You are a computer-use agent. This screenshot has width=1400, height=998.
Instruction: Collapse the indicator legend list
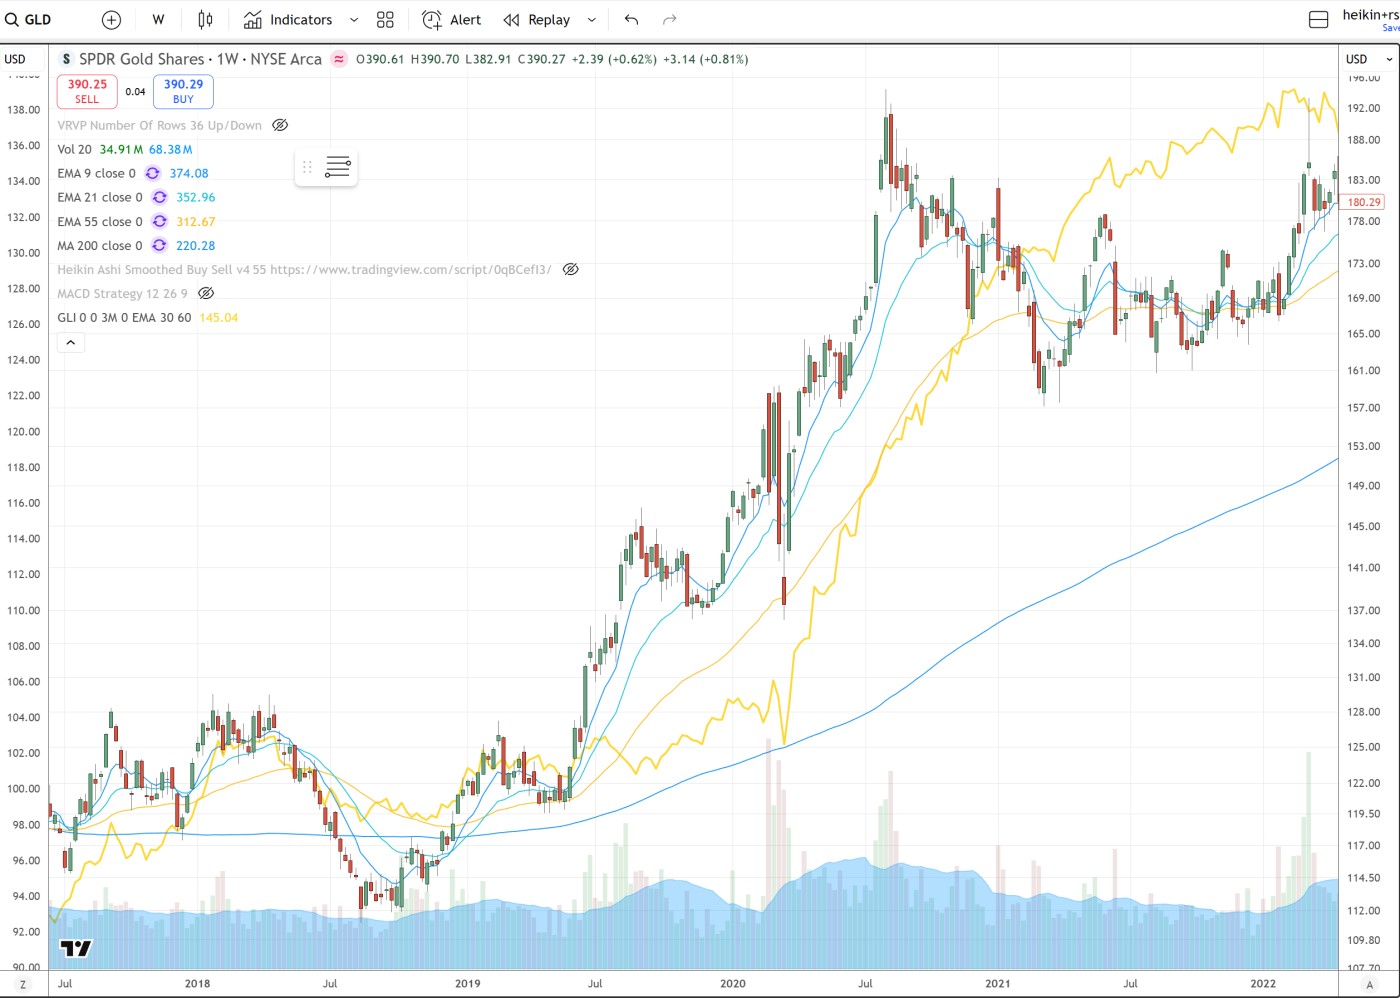(x=70, y=343)
